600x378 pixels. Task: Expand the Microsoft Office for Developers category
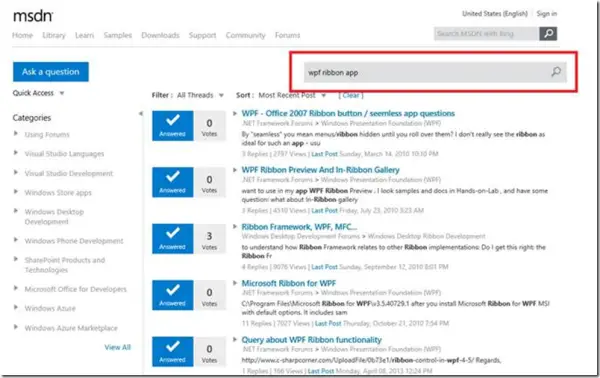(x=16, y=288)
